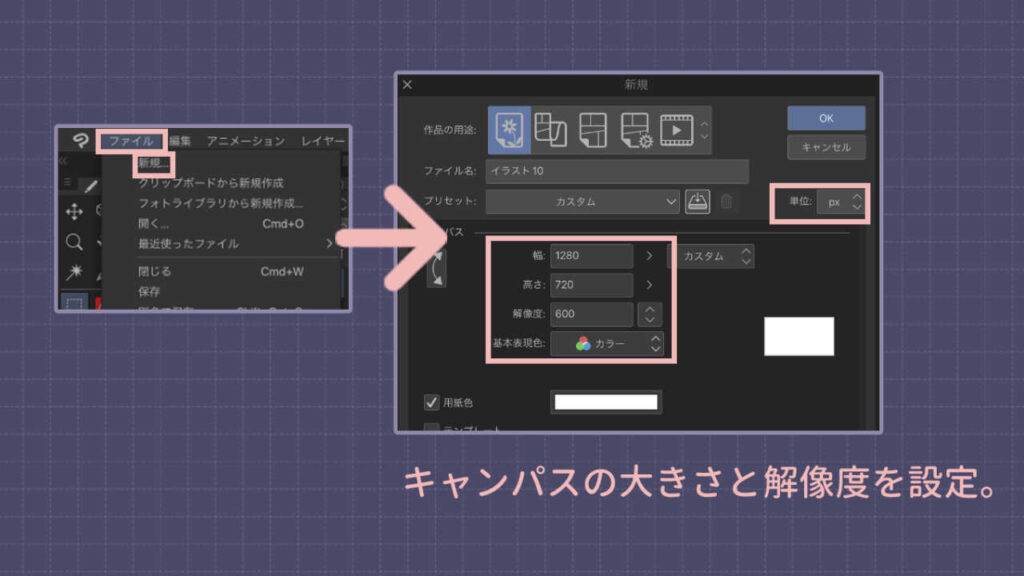Click the white canvas preview thumbnail

point(799,336)
